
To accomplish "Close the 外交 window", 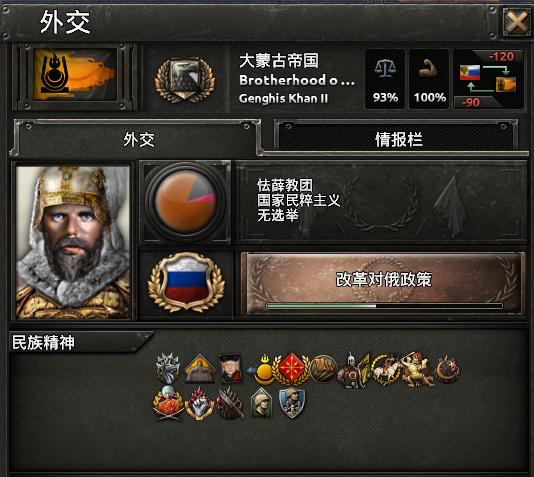I will click(x=517, y=22).
